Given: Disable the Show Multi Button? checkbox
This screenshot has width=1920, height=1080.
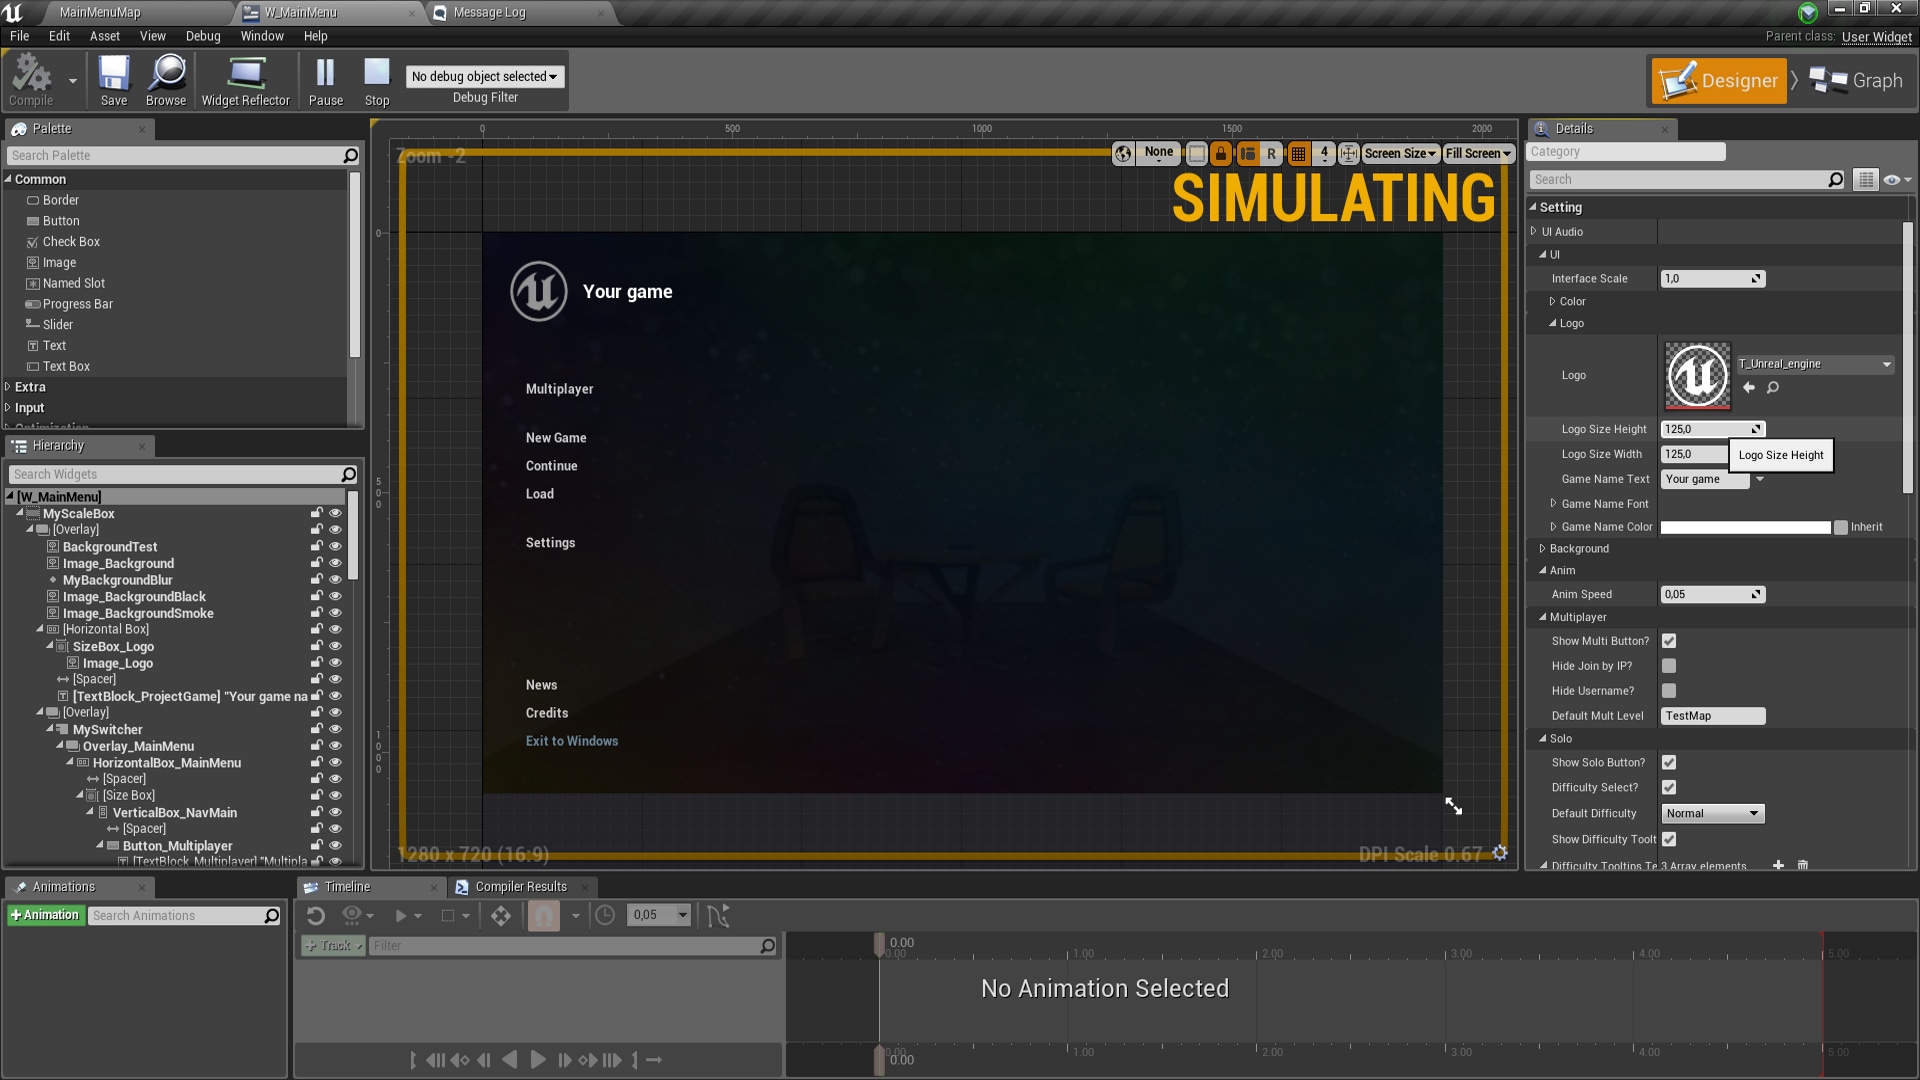Looking at the screenshot, I should point(1668,641).
